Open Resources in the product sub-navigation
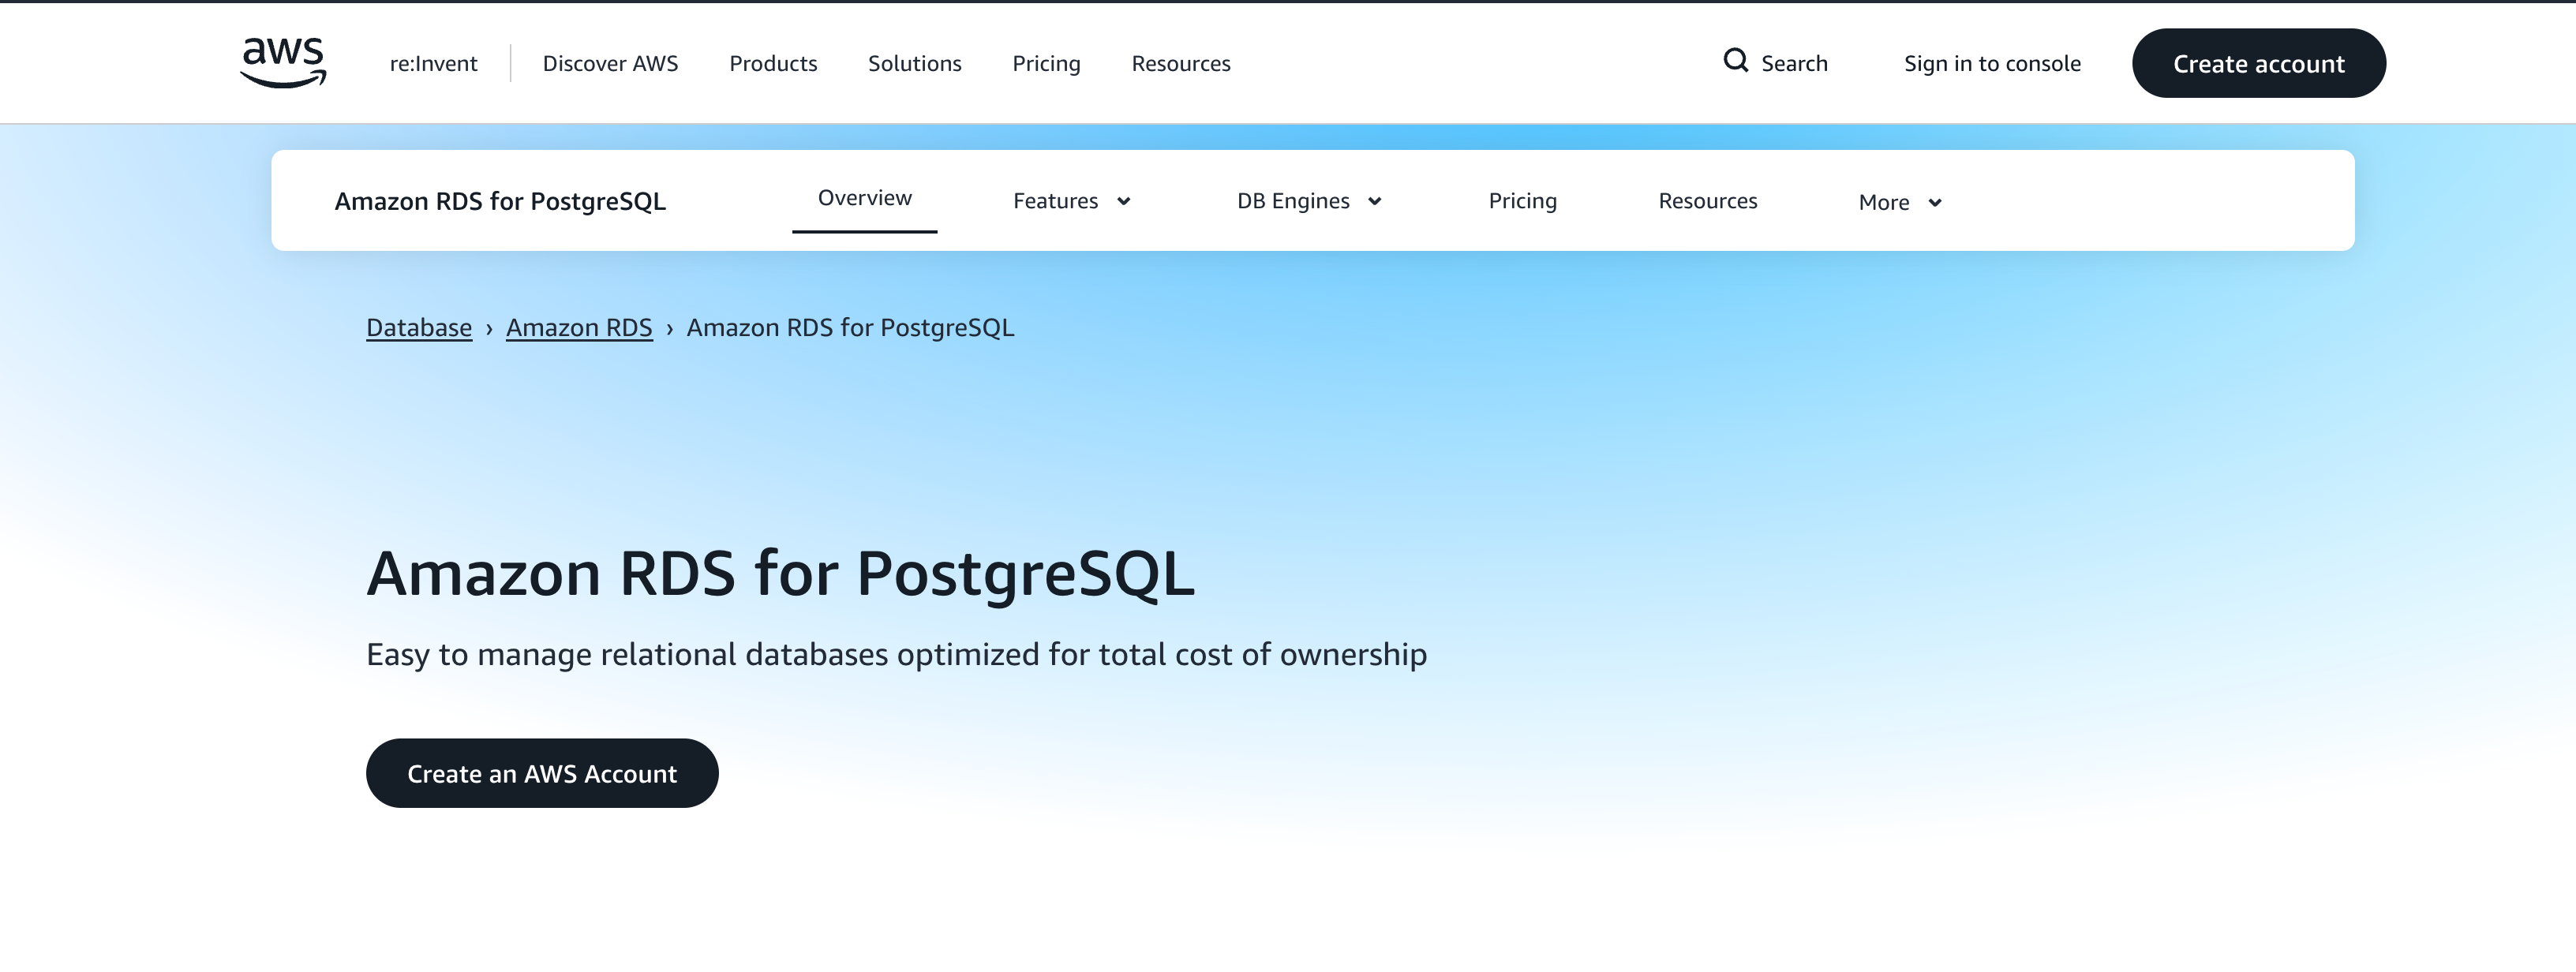 pos(1707,200)
